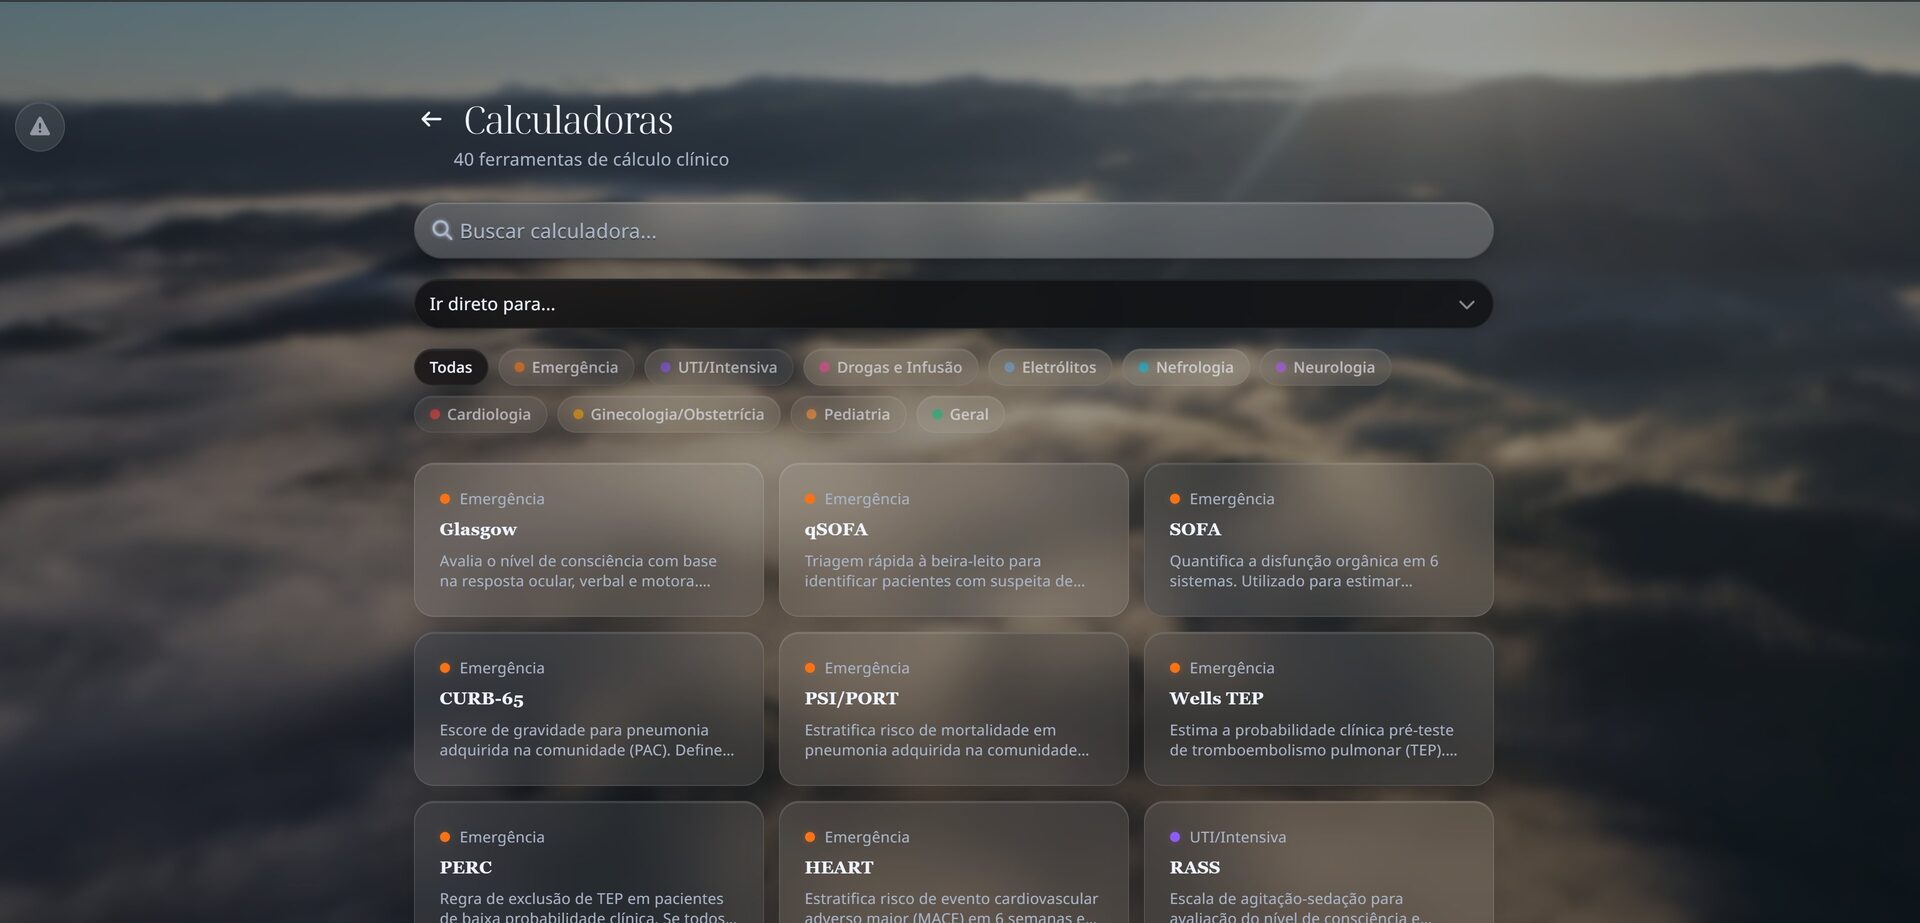Select the Todas filter chip
Viewport: 1920px width, 923px height.
pos(450,367)
